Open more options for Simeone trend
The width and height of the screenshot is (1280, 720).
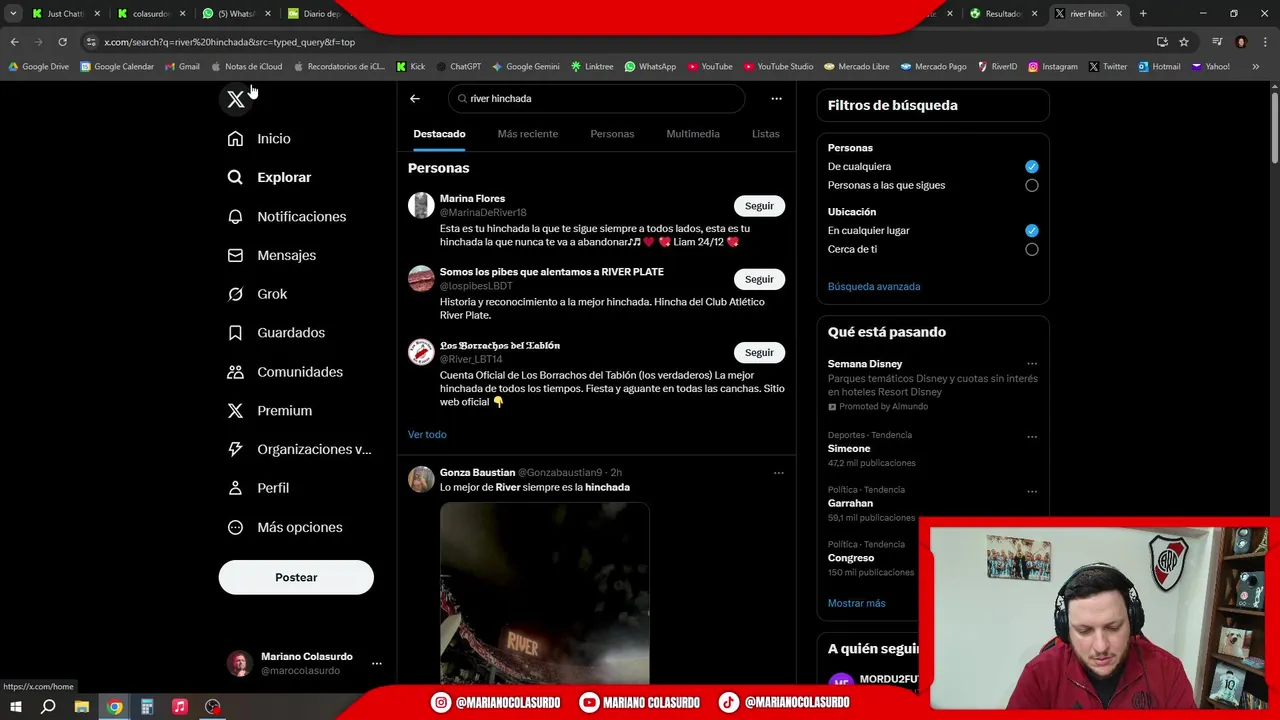click(1032, 437)
